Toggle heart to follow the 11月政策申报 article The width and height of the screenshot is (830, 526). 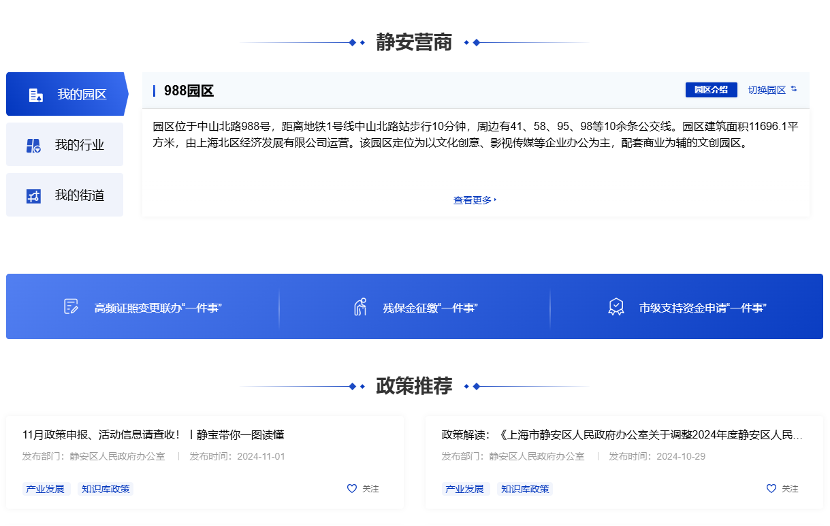(x=352, y=489)
